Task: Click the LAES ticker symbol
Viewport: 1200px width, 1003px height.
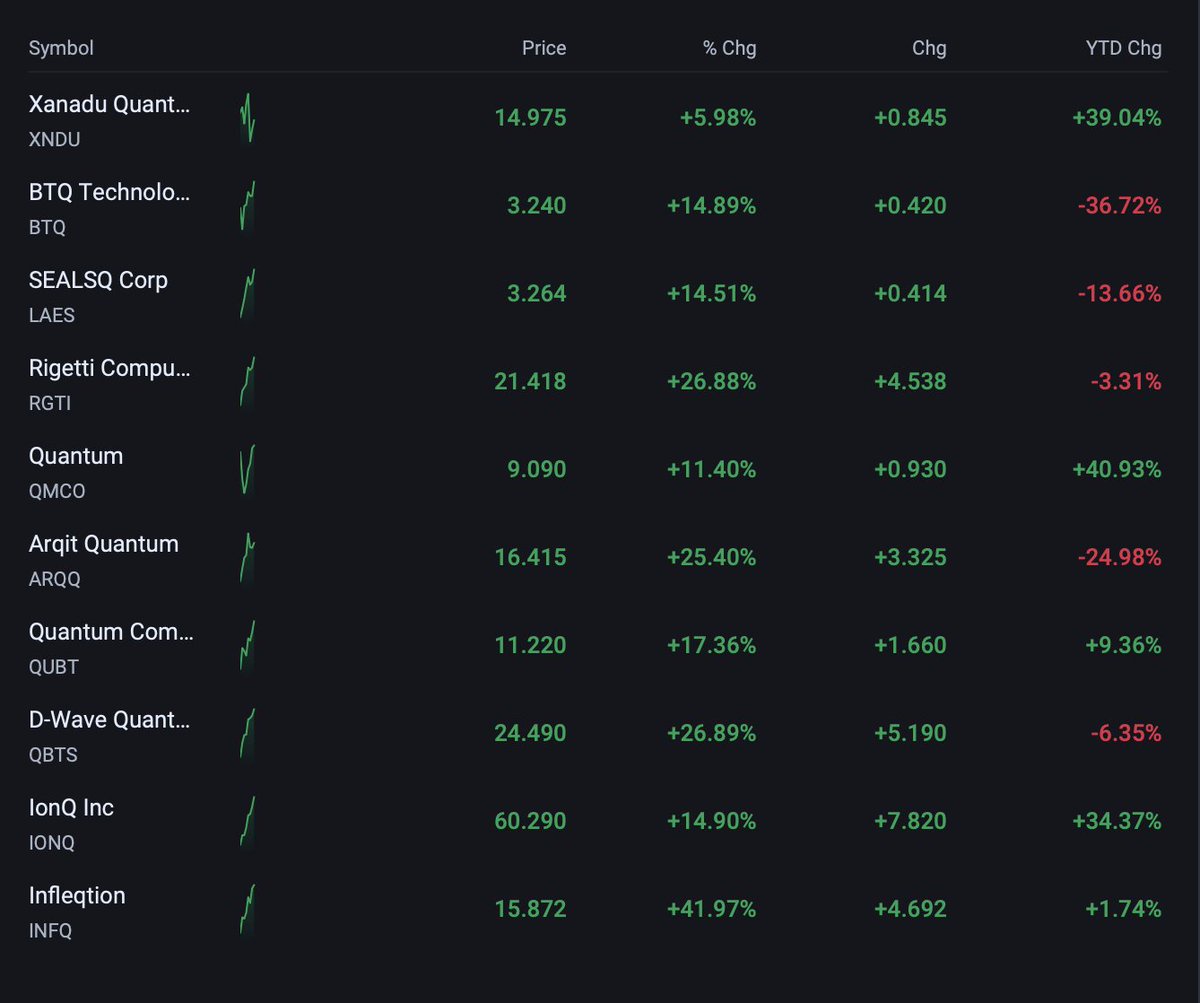Action: (52, 315)
